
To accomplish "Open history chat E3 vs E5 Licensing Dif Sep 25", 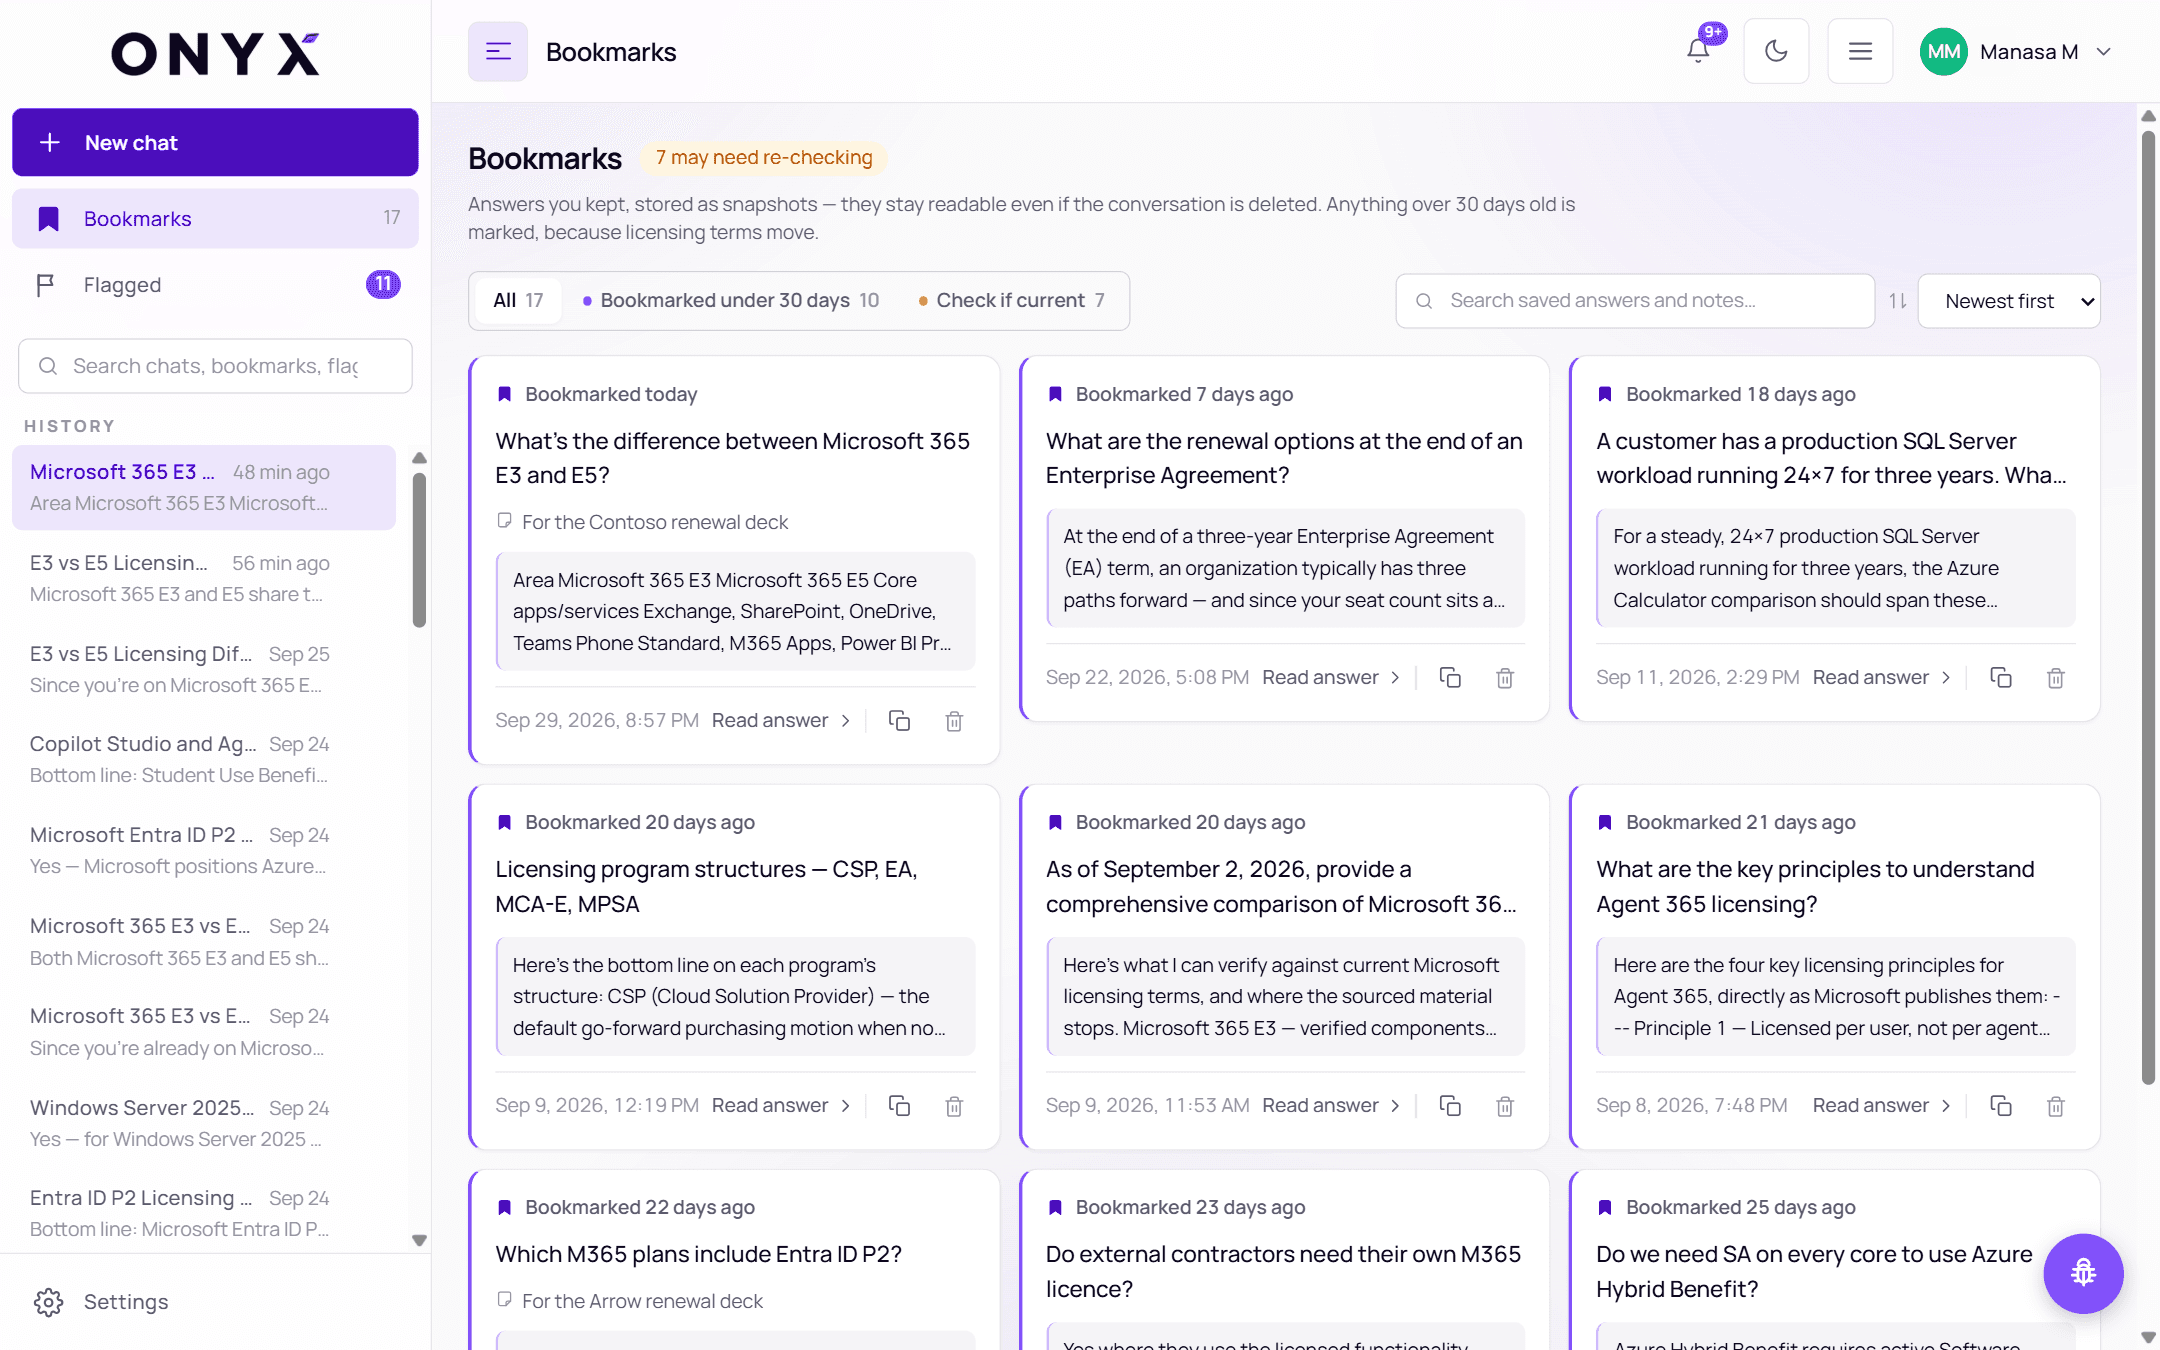I will [x=203, y=669].
